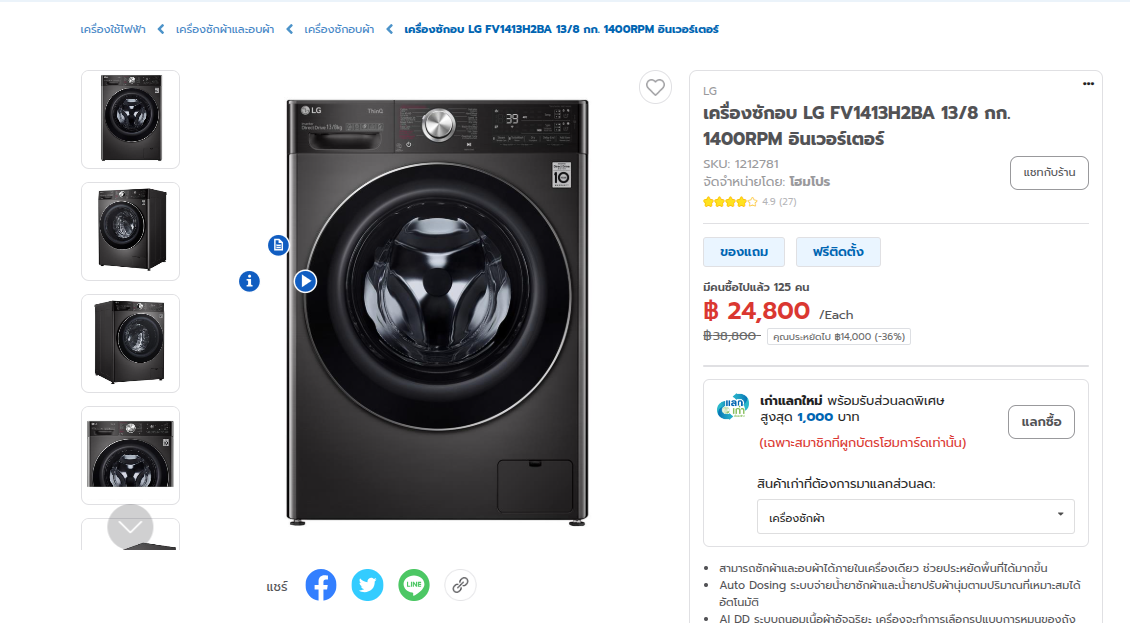Add product to wishlist with heart icon
Image resolution: width=1130 pixels, height=623 pixels.
[x=655, y=88]
